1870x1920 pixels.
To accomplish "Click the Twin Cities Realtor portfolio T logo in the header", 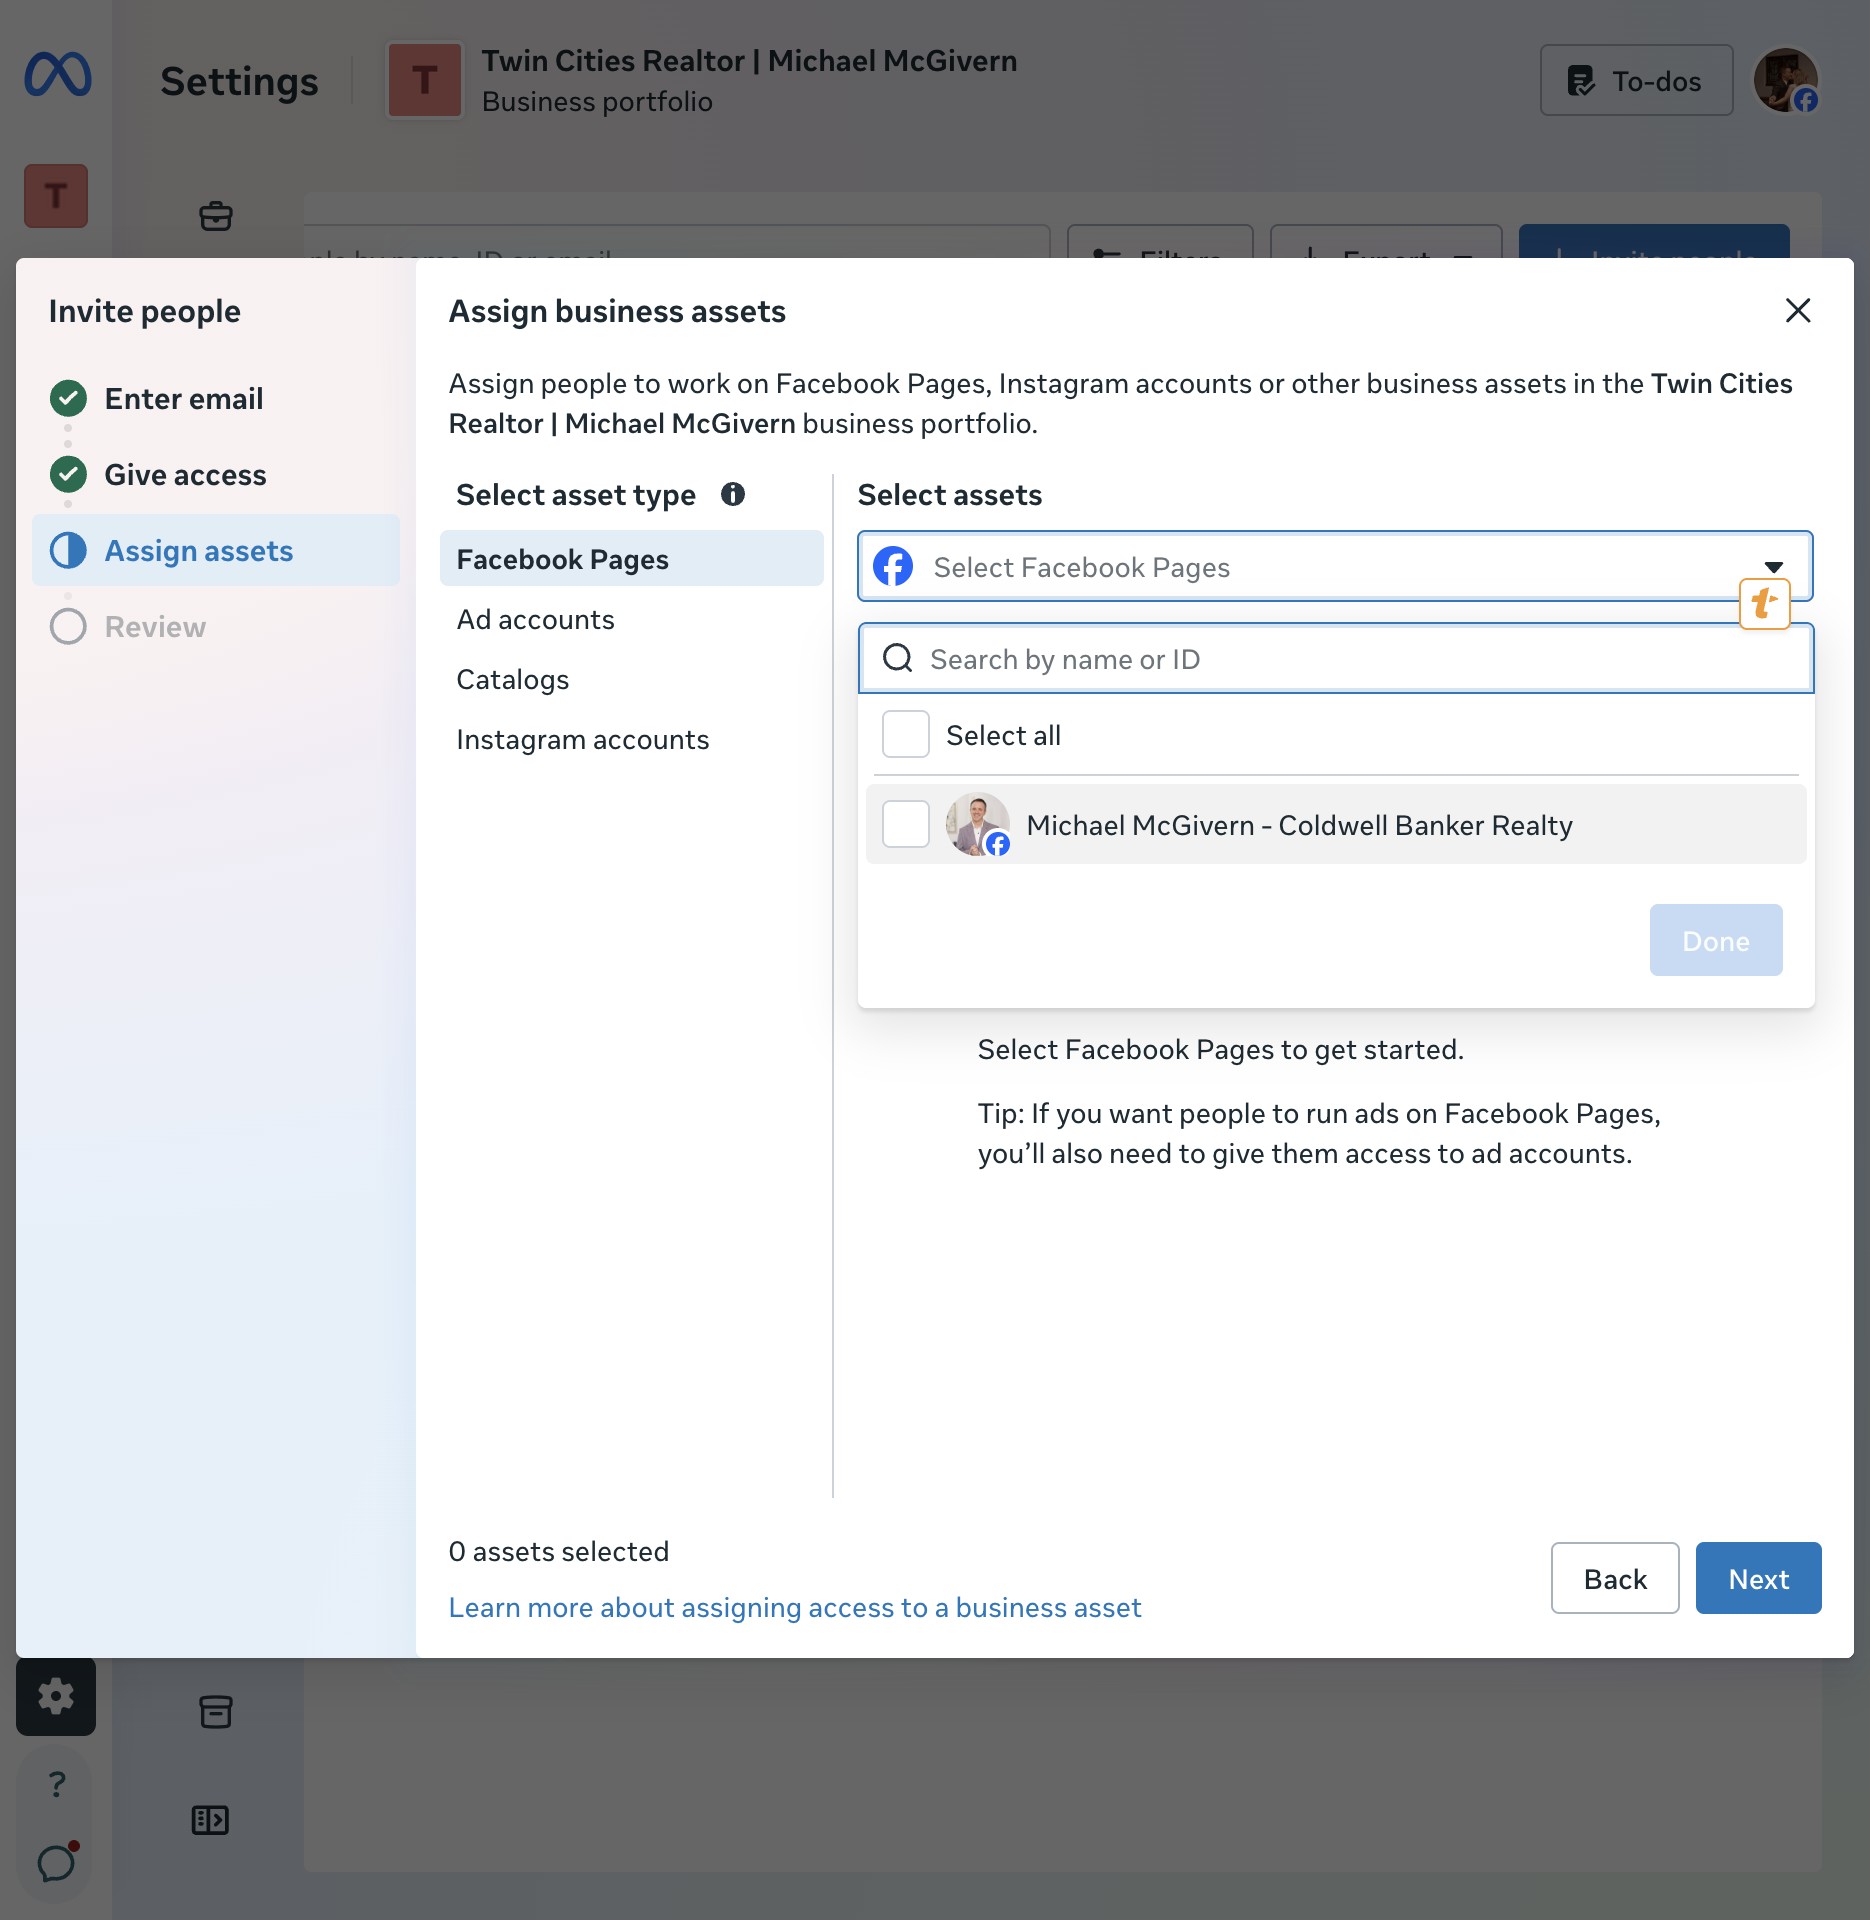I will (425, 80).
